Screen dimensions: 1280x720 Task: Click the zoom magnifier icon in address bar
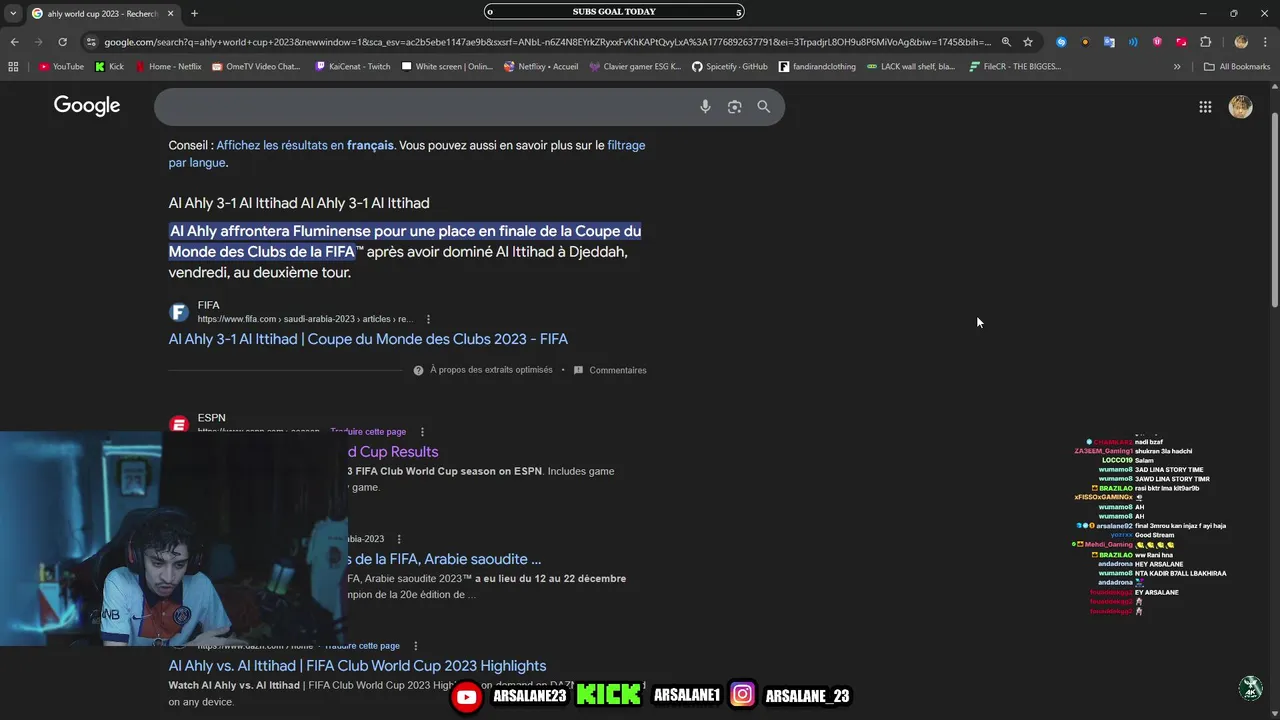point(1006,42)
